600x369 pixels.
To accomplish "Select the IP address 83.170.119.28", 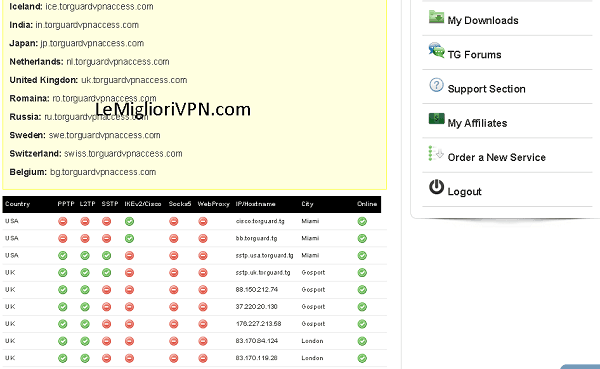I will pos(256,358).
